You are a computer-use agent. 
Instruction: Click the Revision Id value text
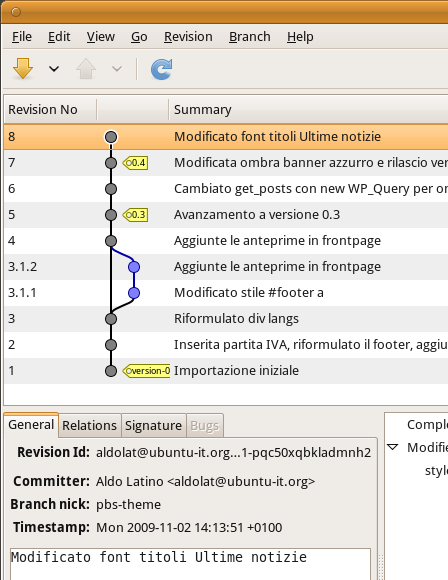(x=233, y=452)
